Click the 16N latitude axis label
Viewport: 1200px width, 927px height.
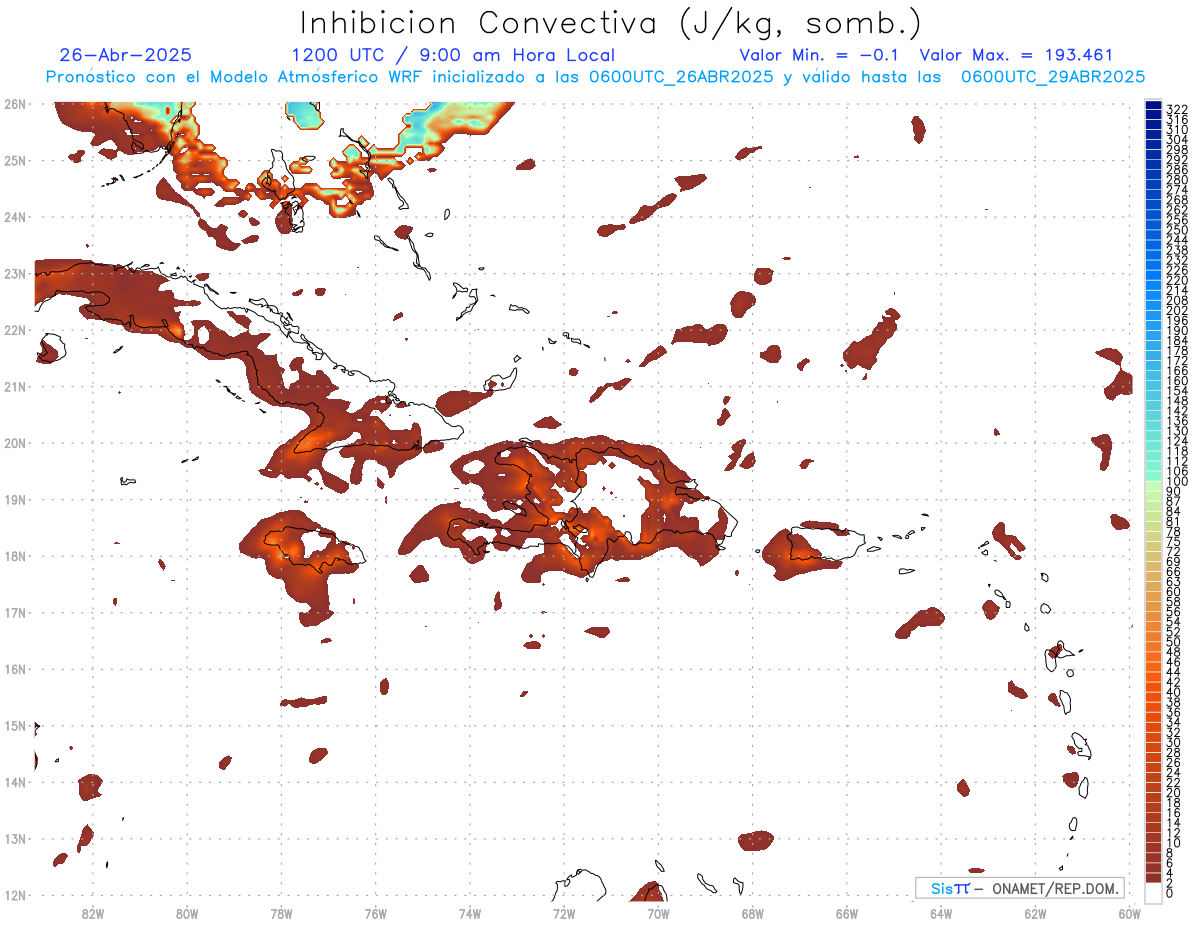click(16, 669)
